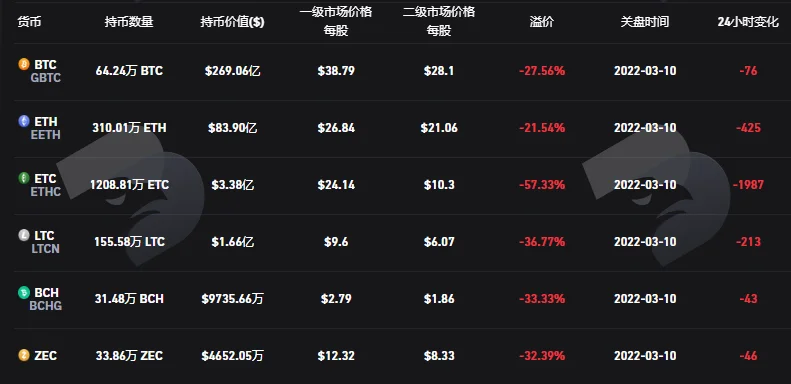791x384 pixels.
Task: Open the GBTC ticker link
Action: coord(45,78)
